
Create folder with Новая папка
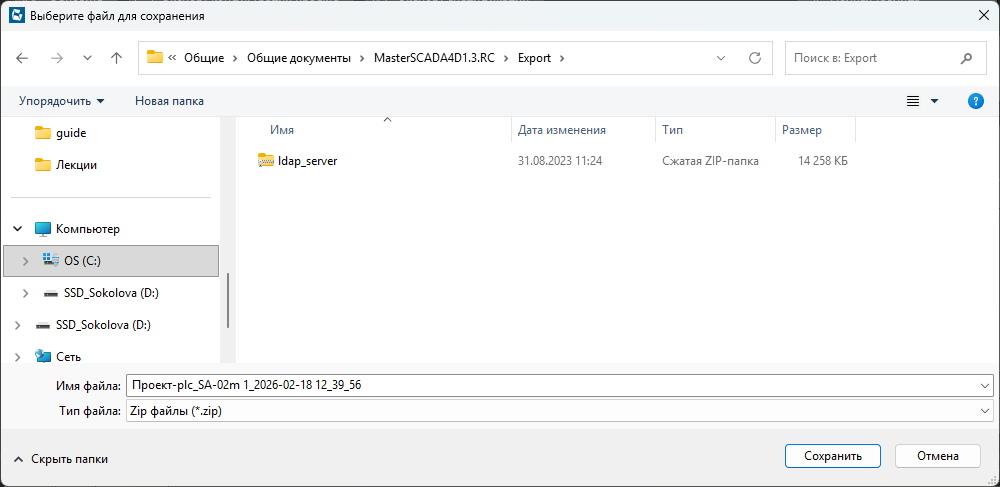pos(169,101)
